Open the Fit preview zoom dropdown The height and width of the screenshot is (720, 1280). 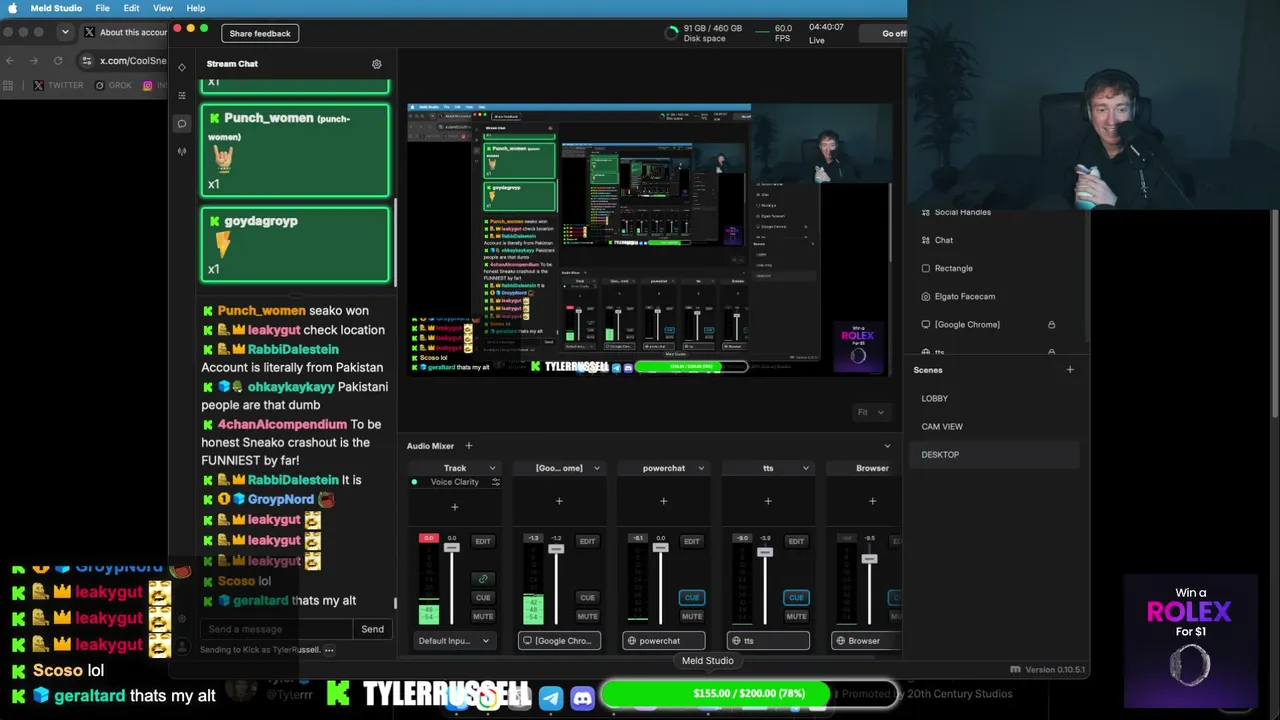[871, 412]
